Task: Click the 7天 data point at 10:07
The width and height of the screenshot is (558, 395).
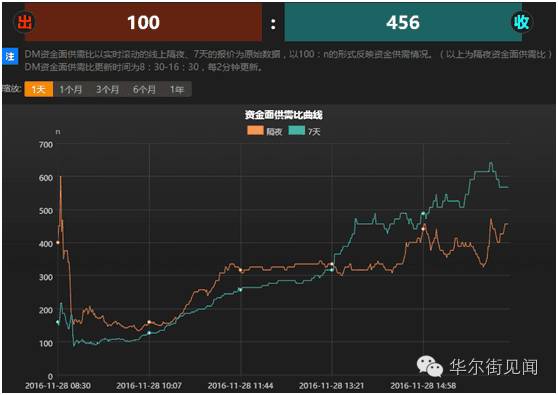Action: coord(149,333)
